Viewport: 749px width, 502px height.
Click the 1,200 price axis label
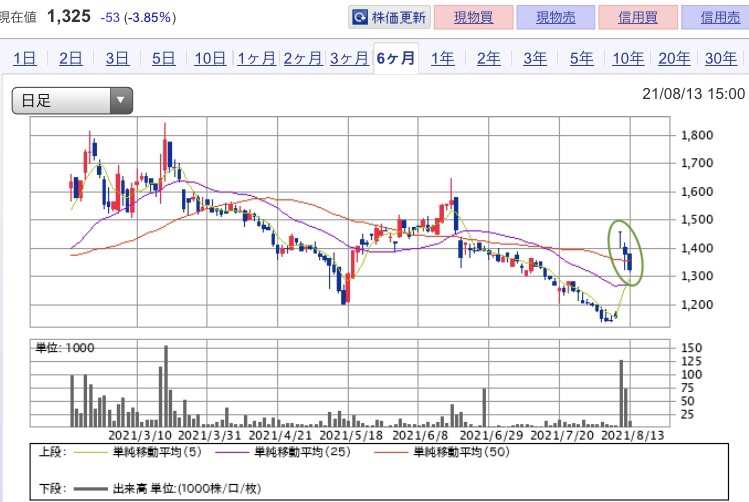[x=696, y=304]
